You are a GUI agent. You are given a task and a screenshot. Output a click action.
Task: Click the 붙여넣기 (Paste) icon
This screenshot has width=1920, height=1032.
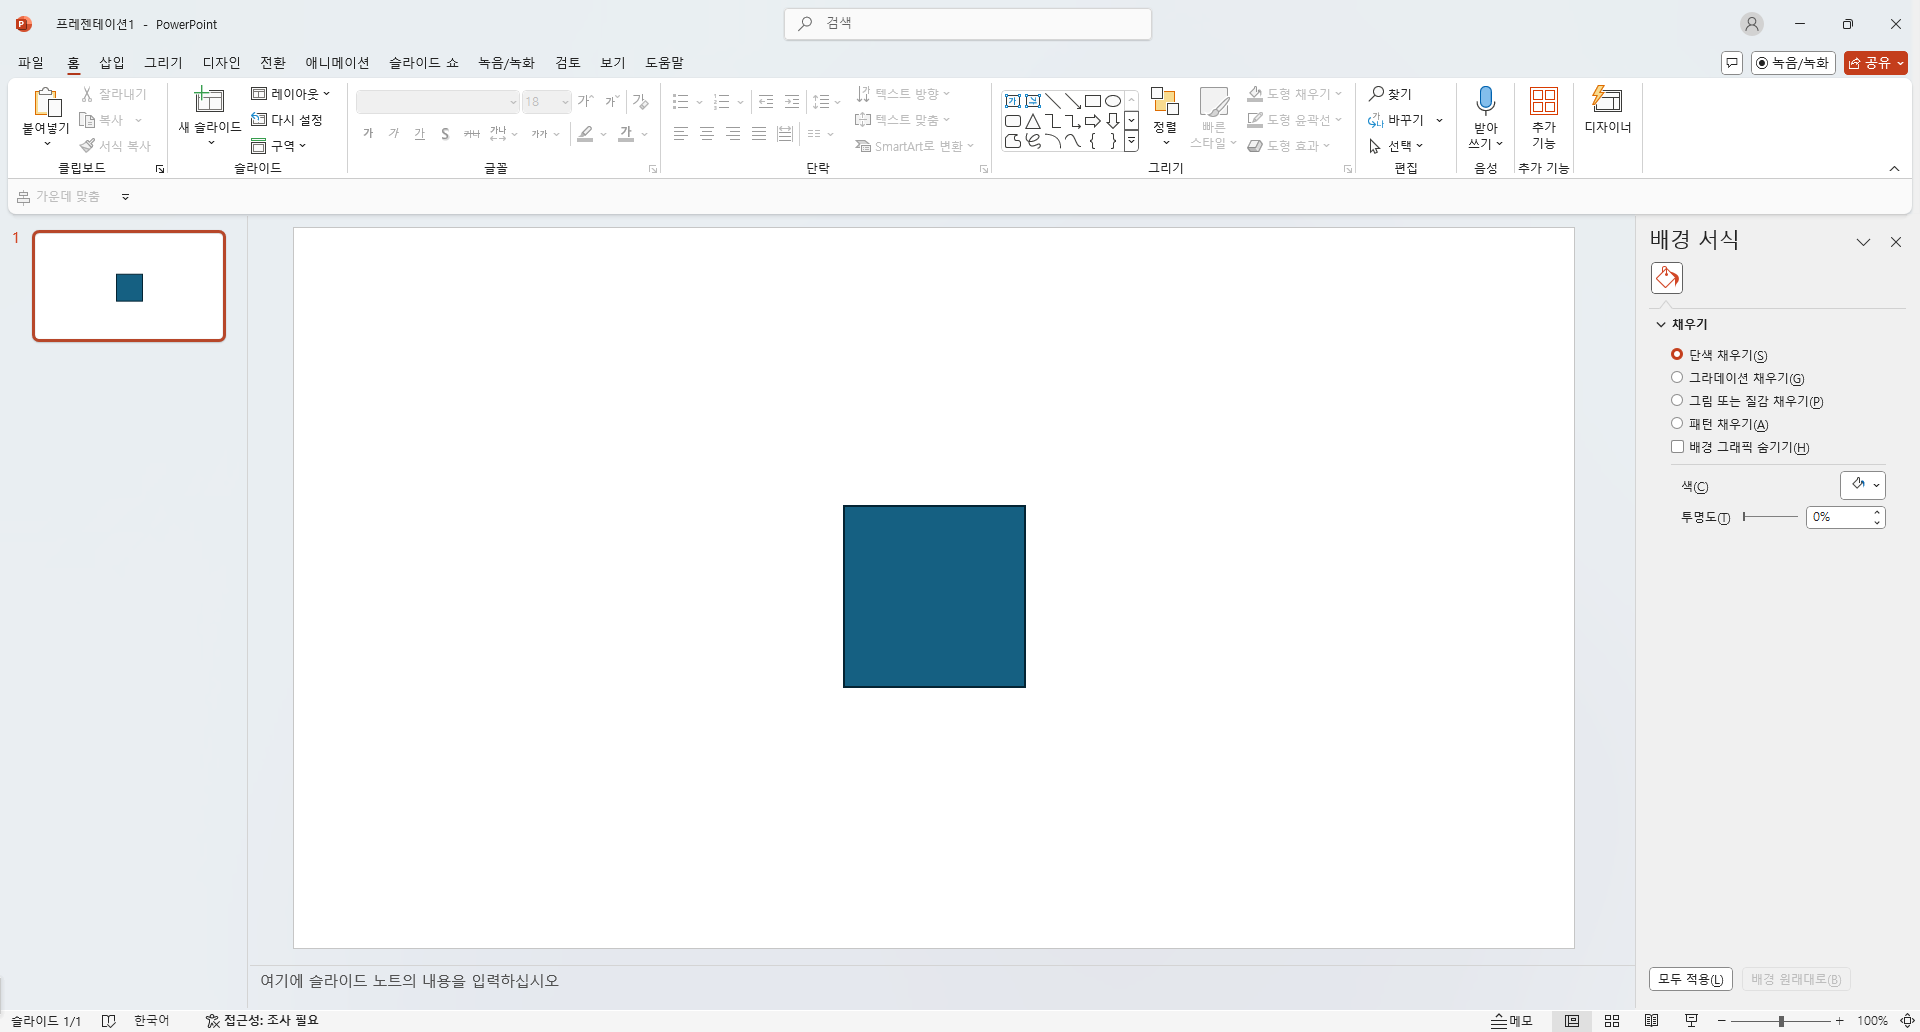point(46,103)
